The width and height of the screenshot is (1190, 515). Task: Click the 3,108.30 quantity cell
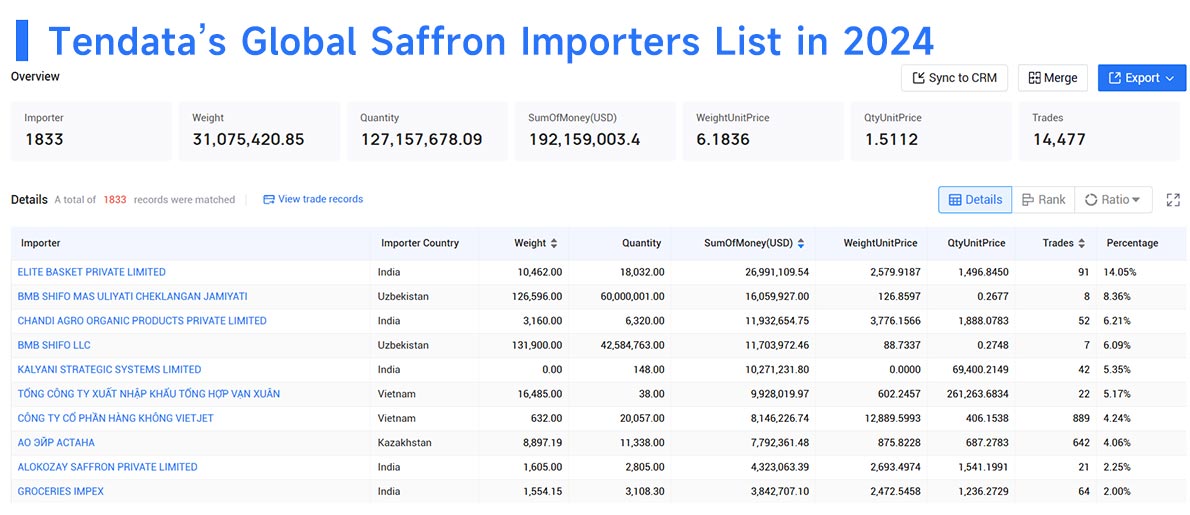point(644,491)
